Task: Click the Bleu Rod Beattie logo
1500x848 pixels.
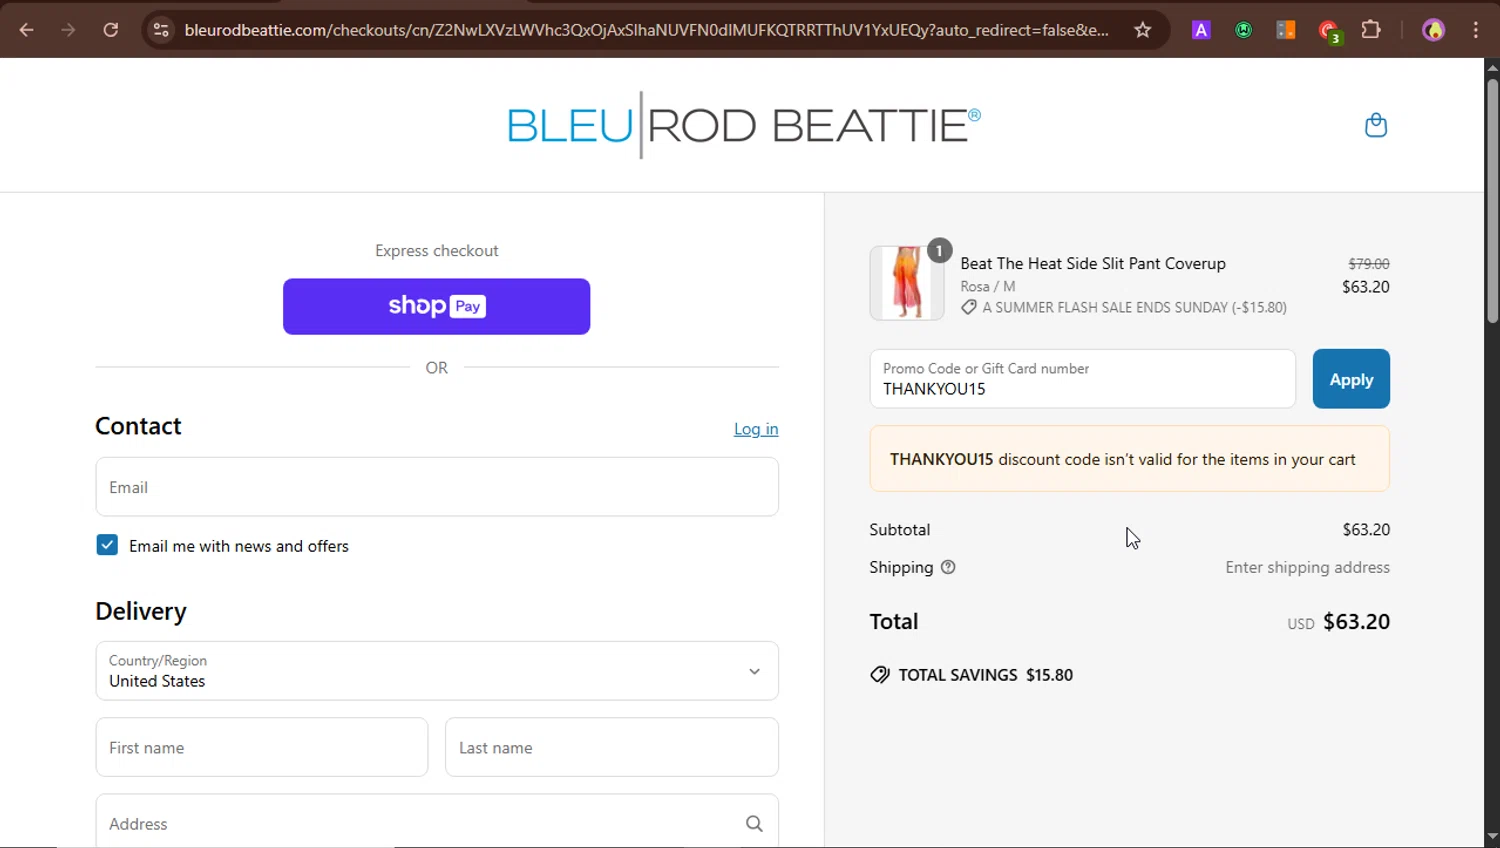Action: pos(744,125)
